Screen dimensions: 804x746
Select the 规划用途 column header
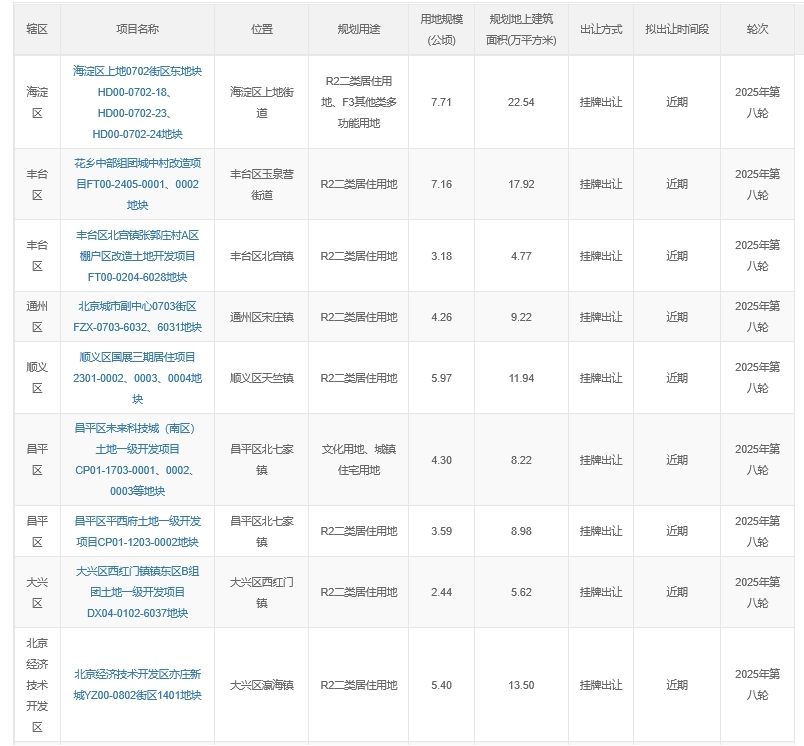[x=358, y=30]
